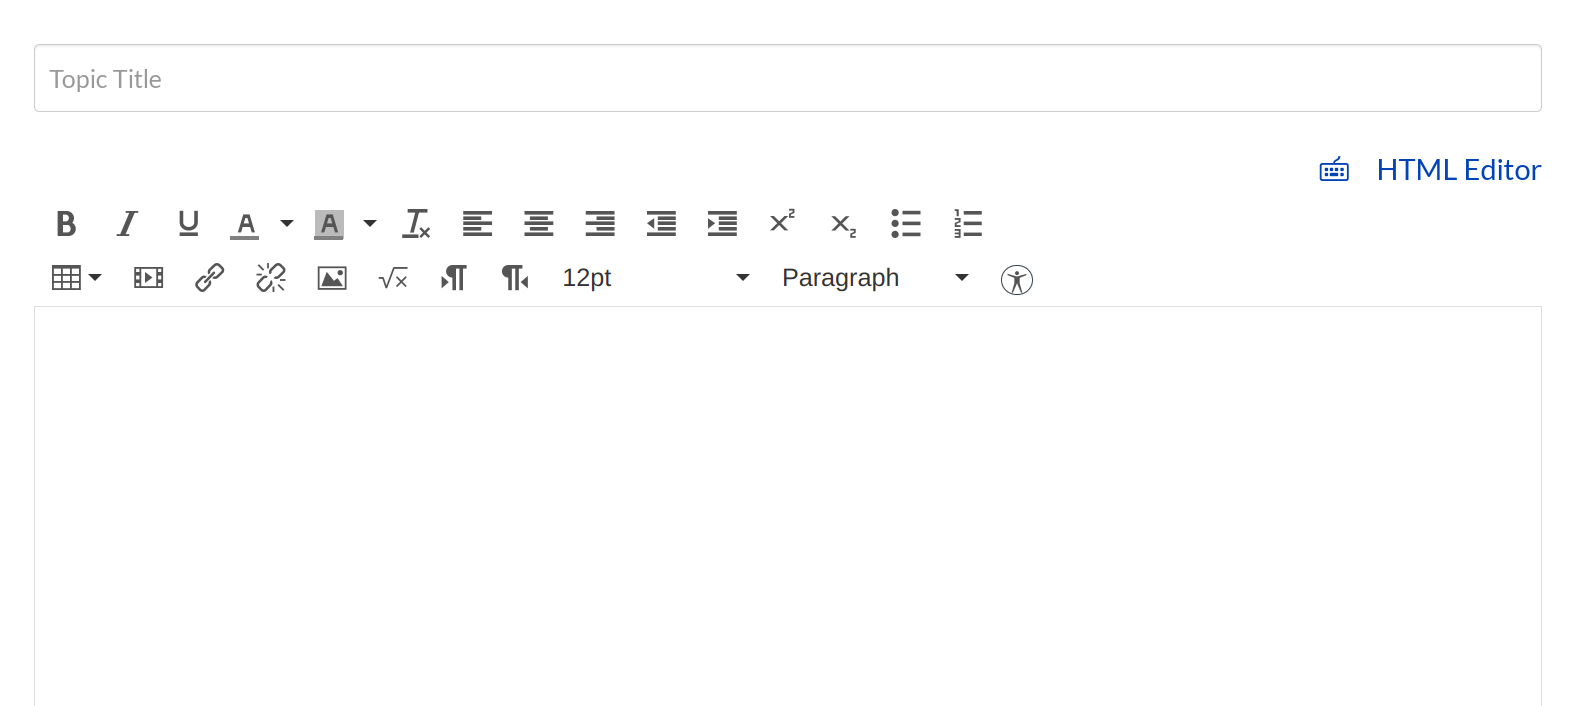The image size is (1590, 706).
Task: Expand the text color dropdown arrow
Action: [x=287, y=224]
